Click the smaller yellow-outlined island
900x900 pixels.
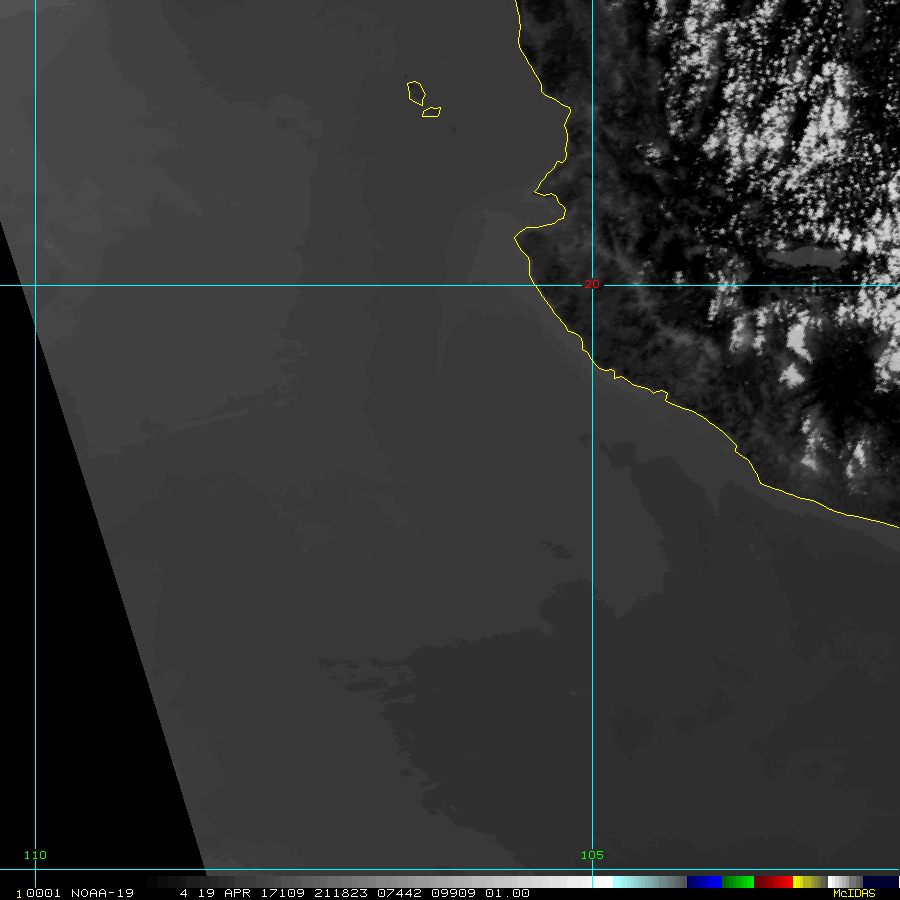click(432, 112)
